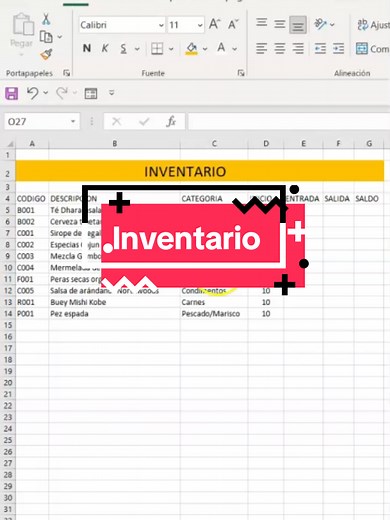Center text horizontally
Screen dimensions: 390x520
tap(280, 49)
